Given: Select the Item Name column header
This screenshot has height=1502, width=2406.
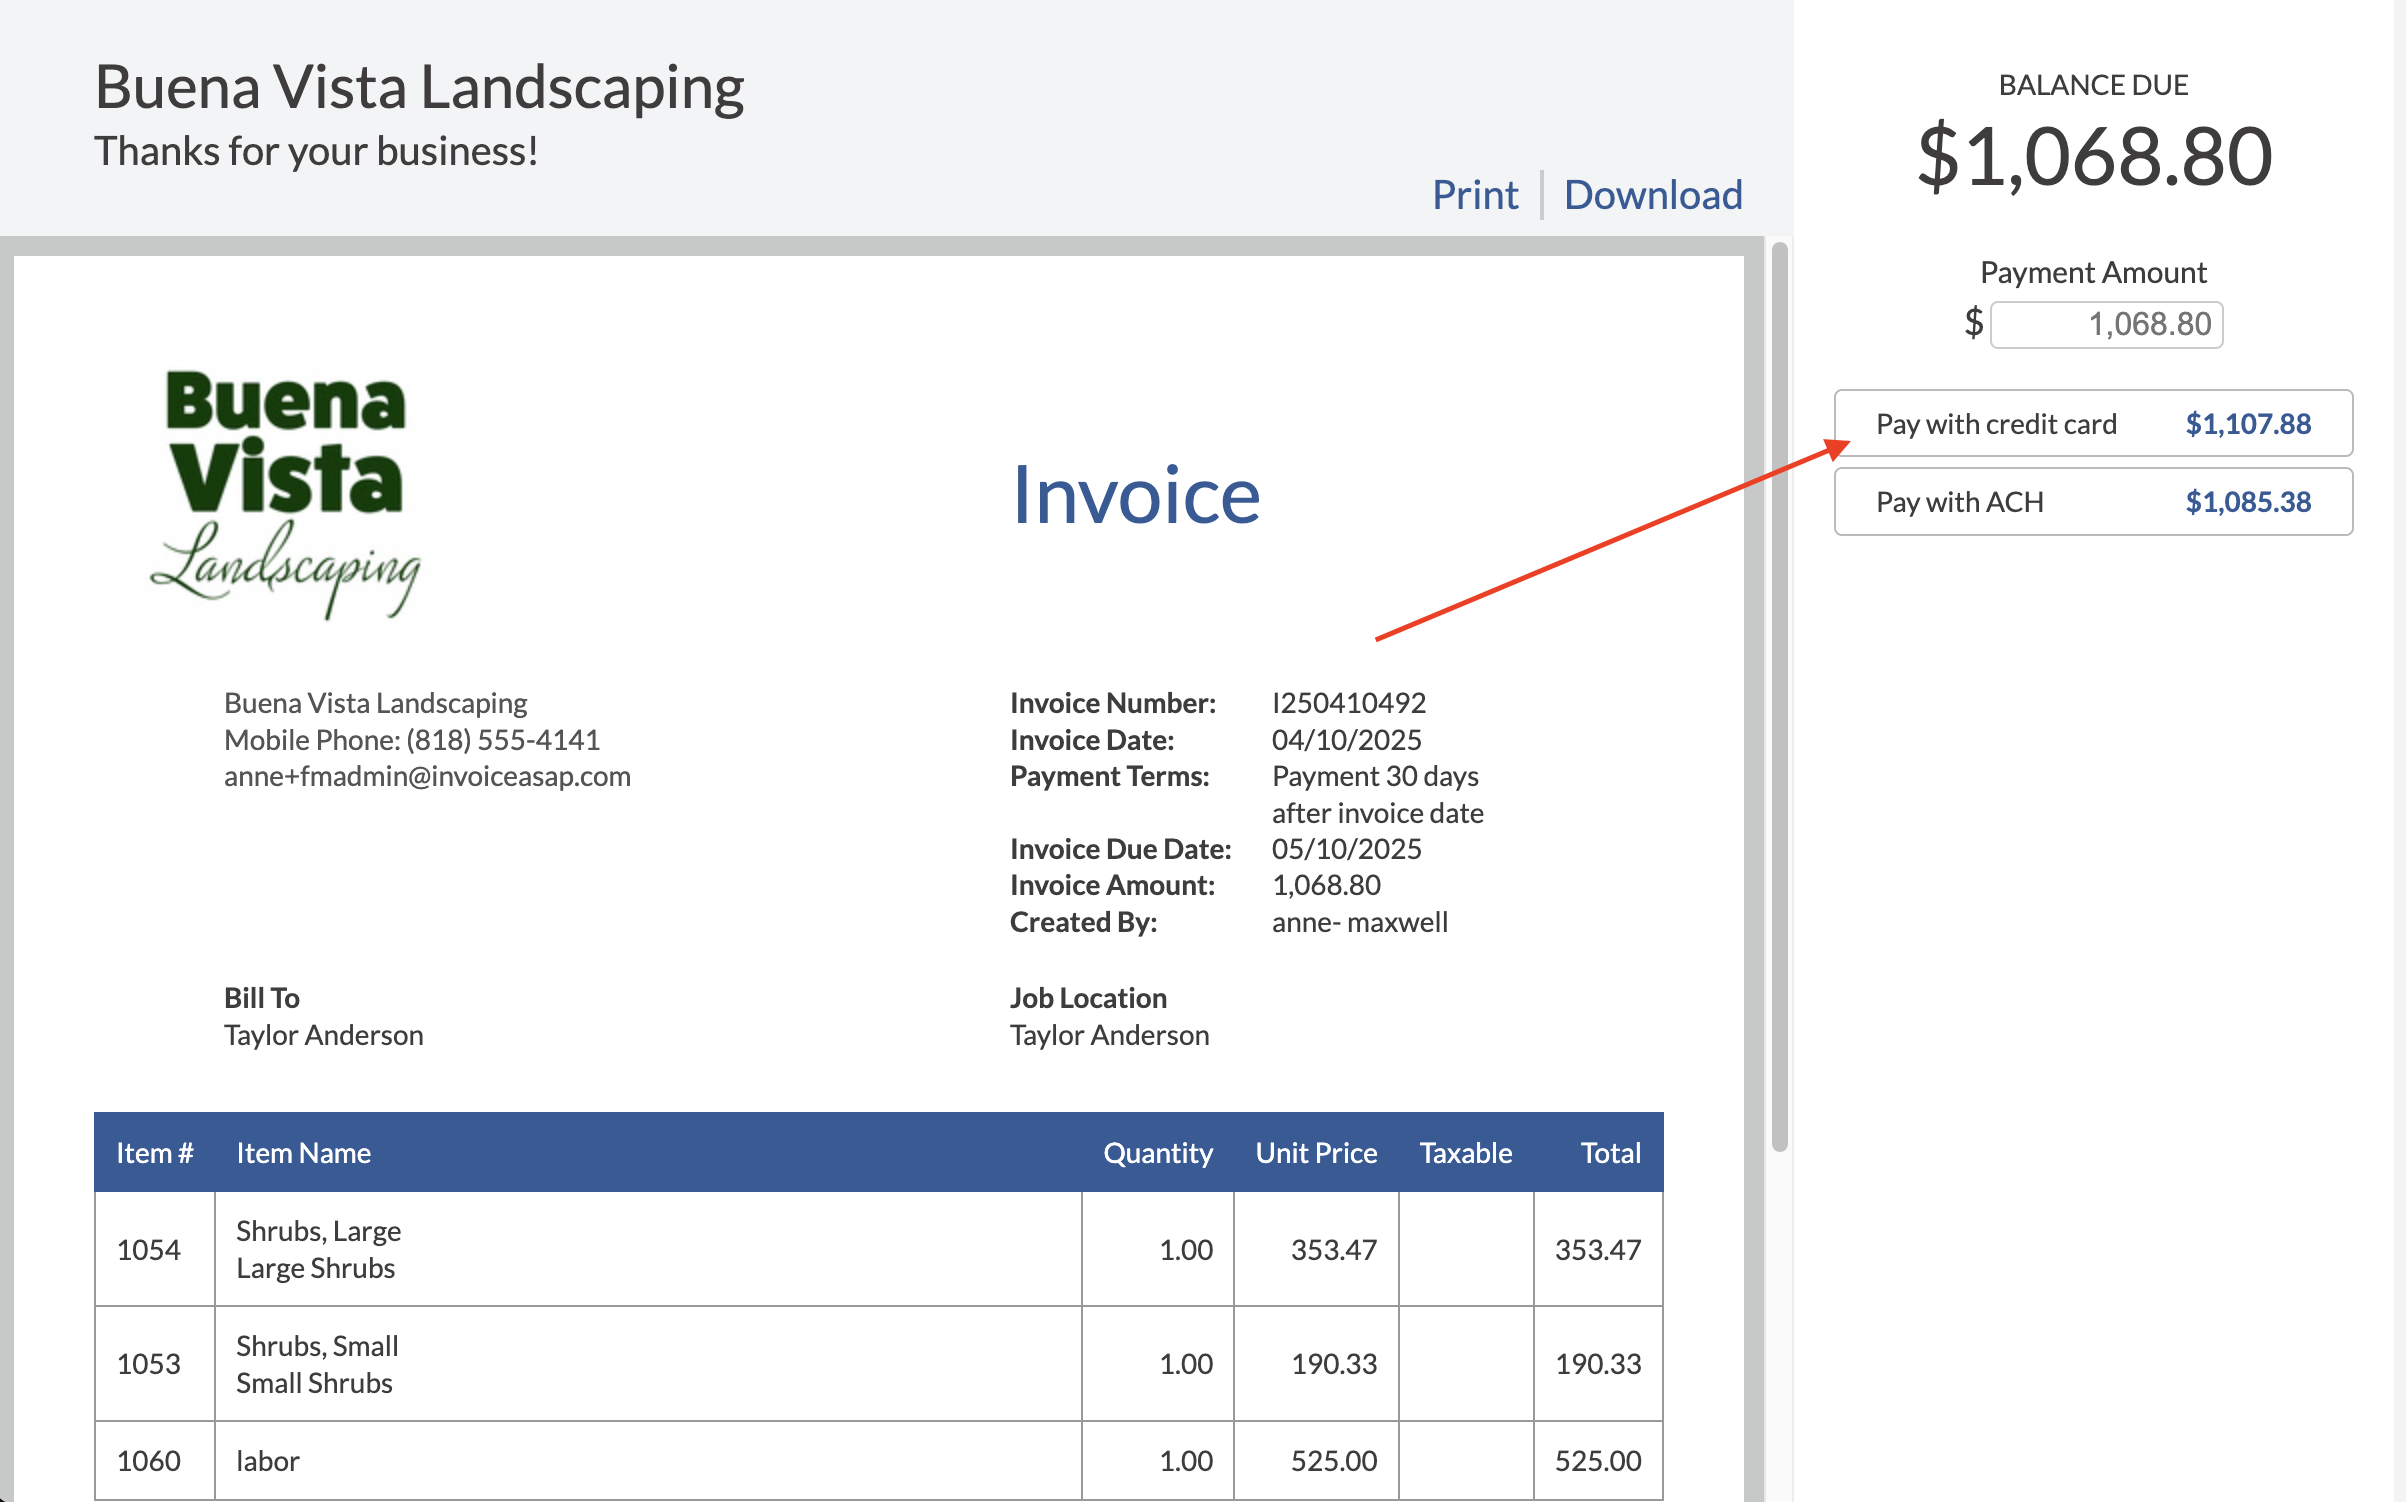Looking at the screenshot, I should tap(303, 1153).
